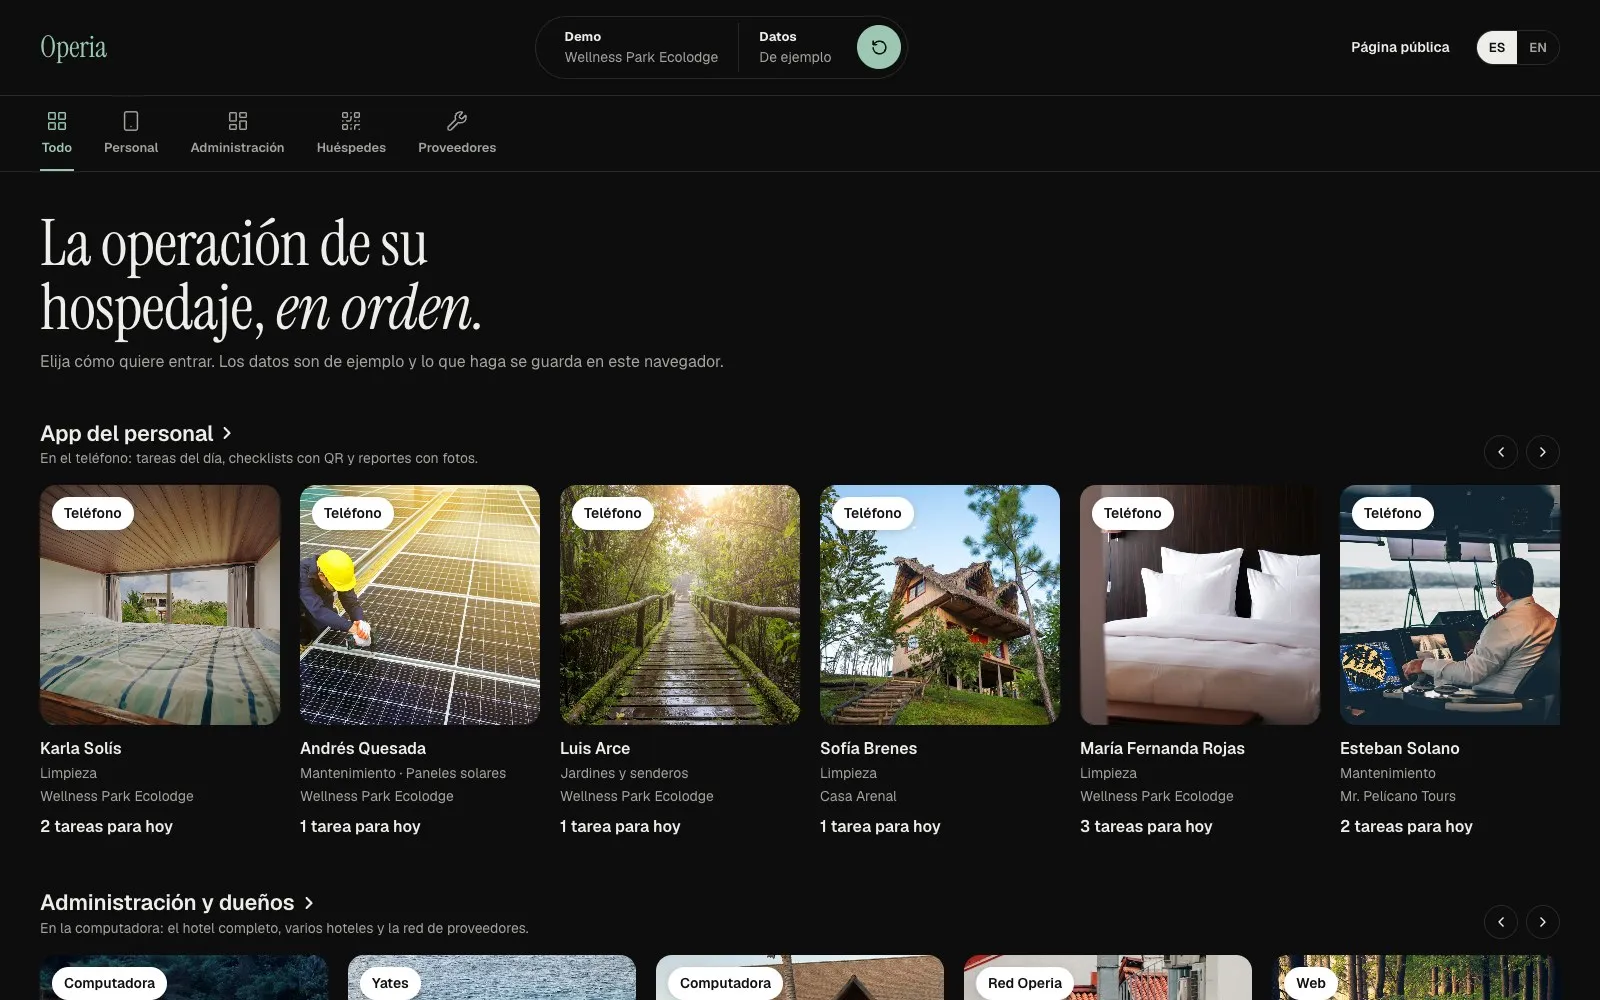Open the Datos De ejemplo selector

click(795, 47)
